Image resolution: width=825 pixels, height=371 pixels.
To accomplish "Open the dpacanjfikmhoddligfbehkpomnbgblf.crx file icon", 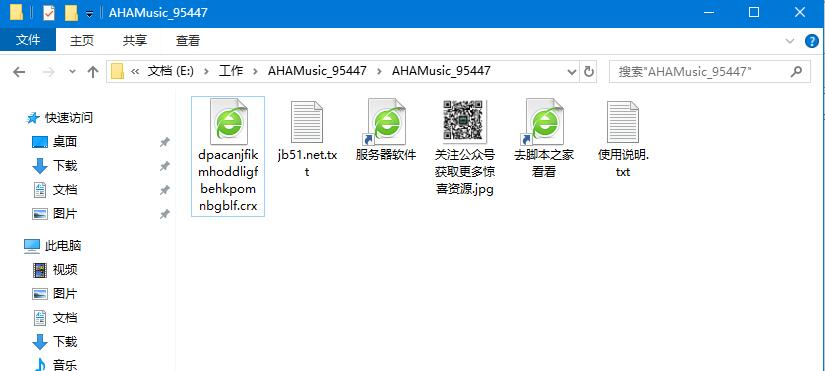I will pos(228,122).
